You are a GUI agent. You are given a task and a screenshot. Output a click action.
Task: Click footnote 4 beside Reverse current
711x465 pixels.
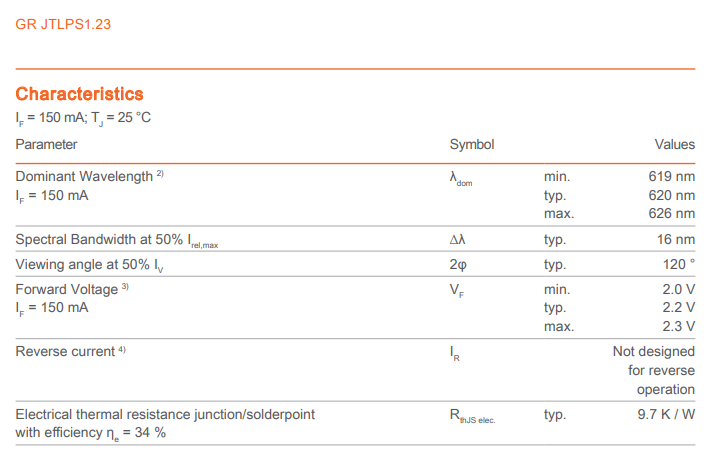pyautogui.click(x=121, y=350)
